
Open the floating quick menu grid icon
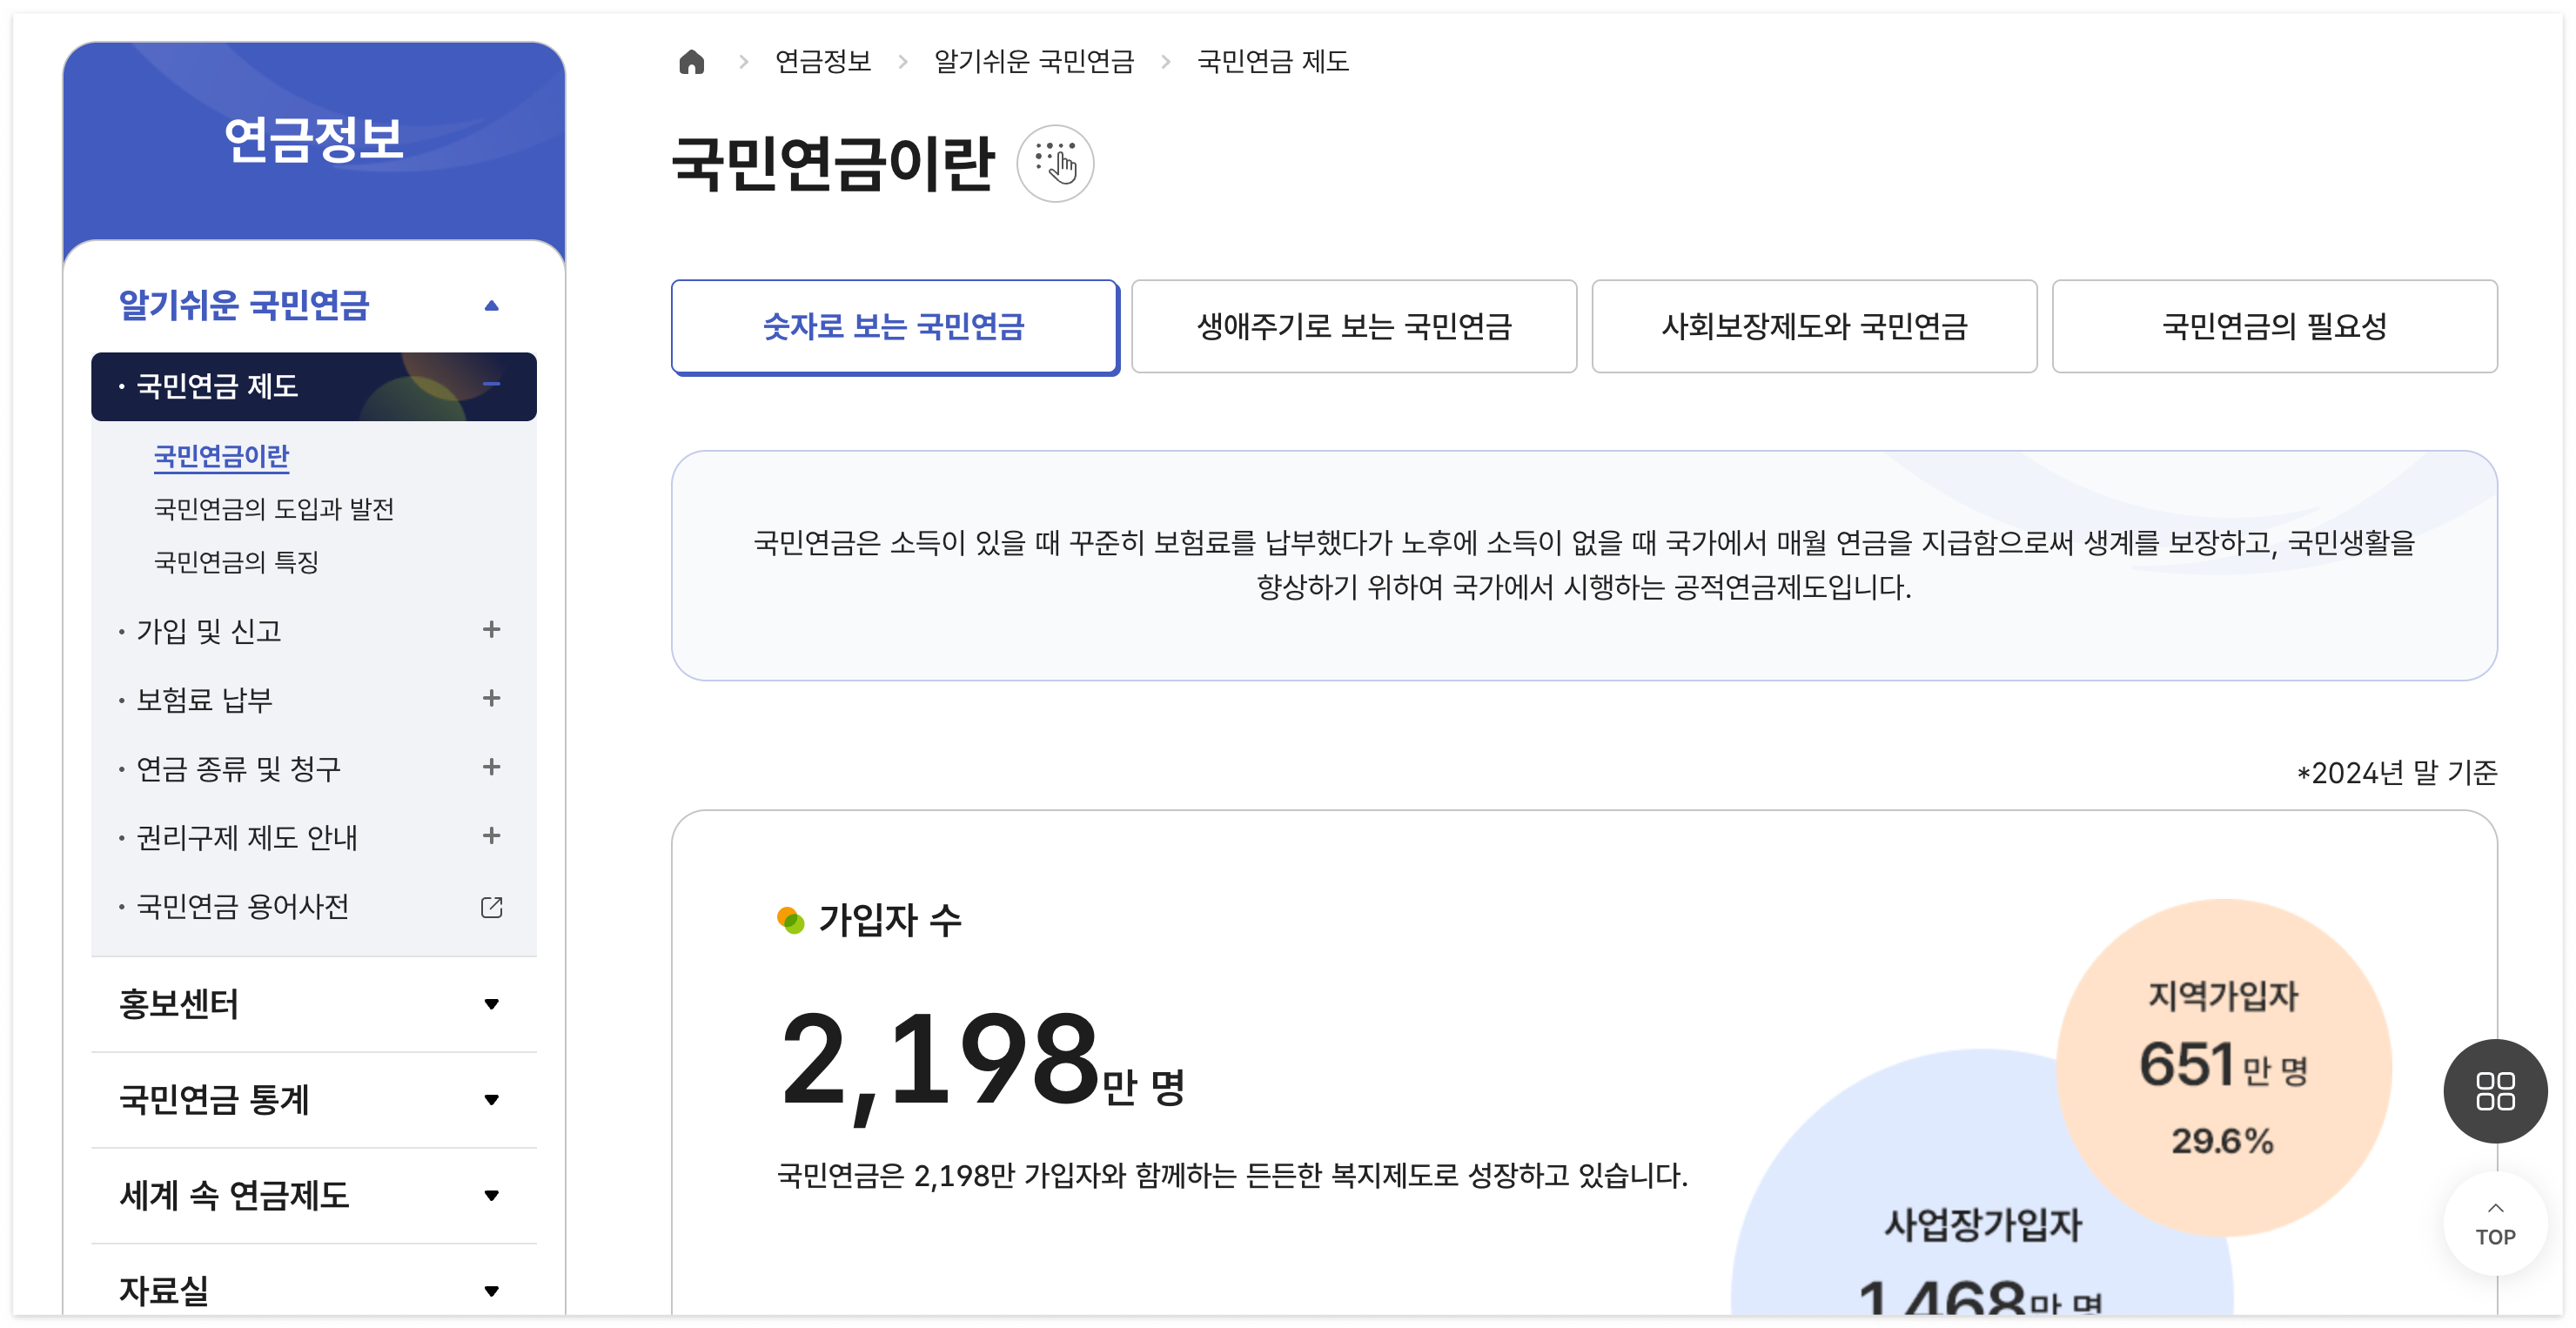pos(2494,1091)
